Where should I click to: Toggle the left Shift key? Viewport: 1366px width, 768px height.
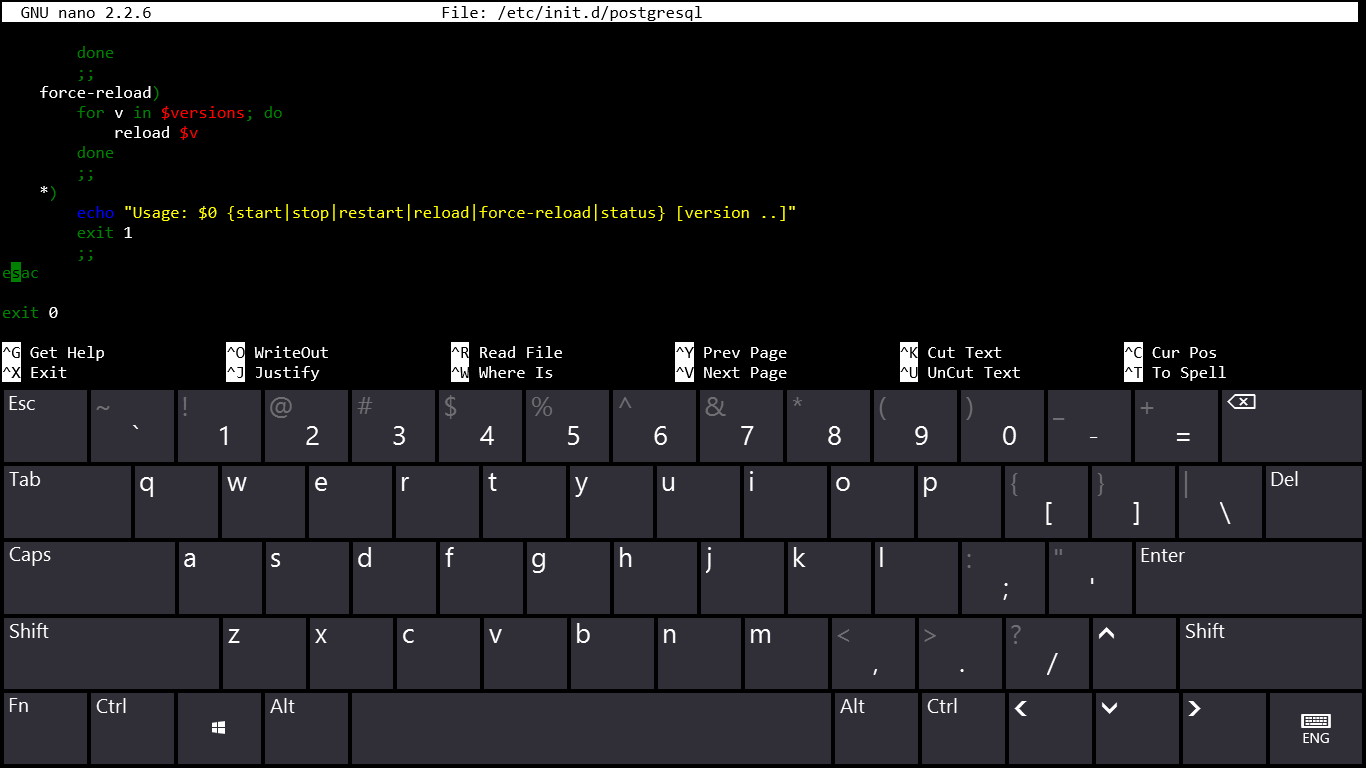tap(111, 653)
